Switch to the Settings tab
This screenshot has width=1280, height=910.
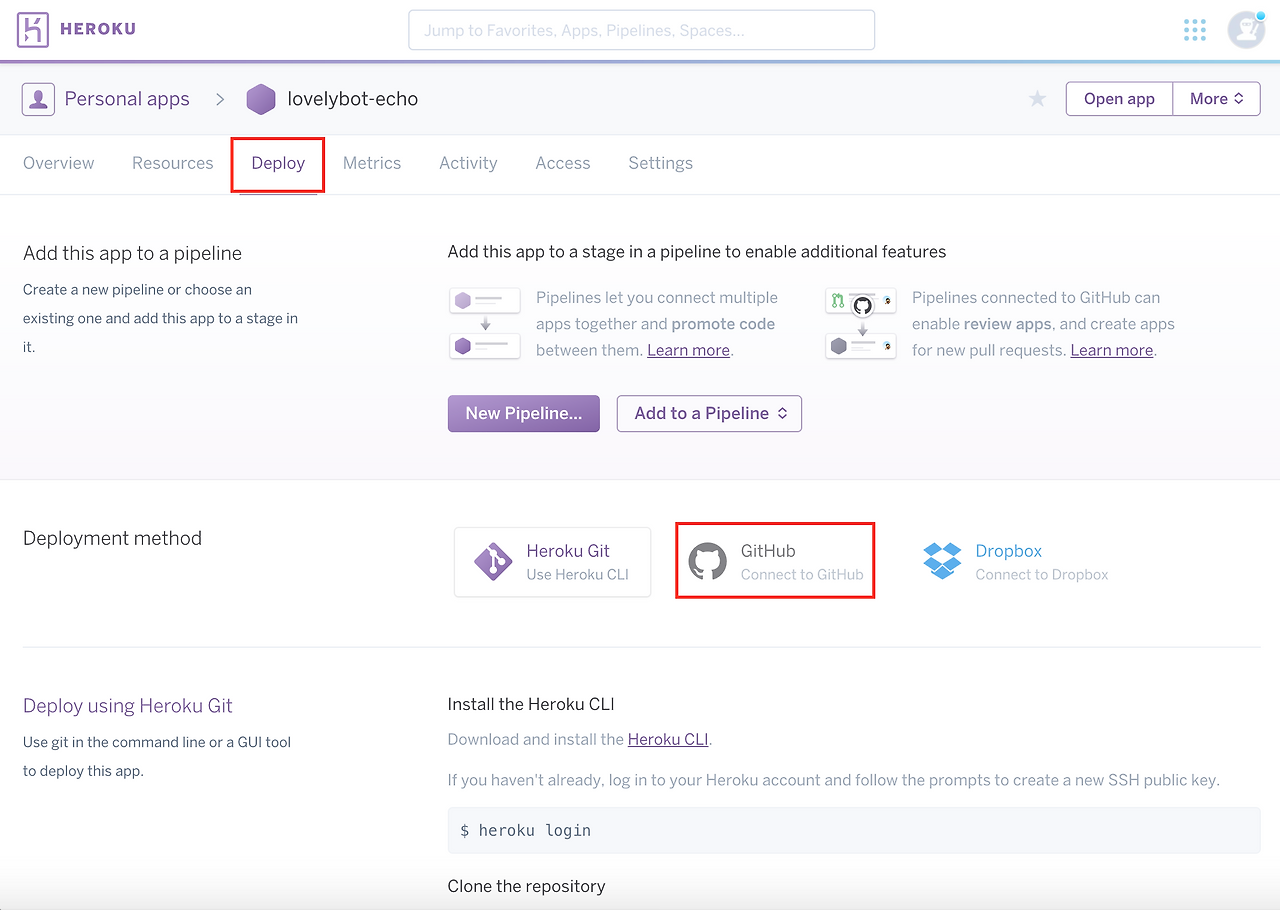pyautogui.click(x=660, y=163)
